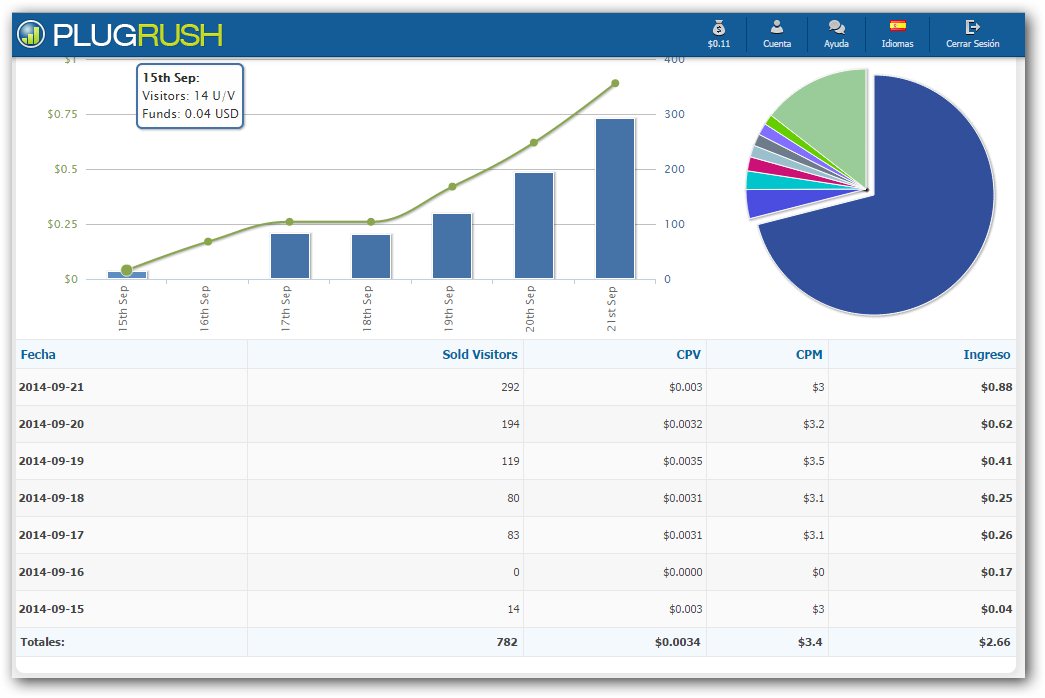Sort by Sold Visitors column header

pos(479,354)
